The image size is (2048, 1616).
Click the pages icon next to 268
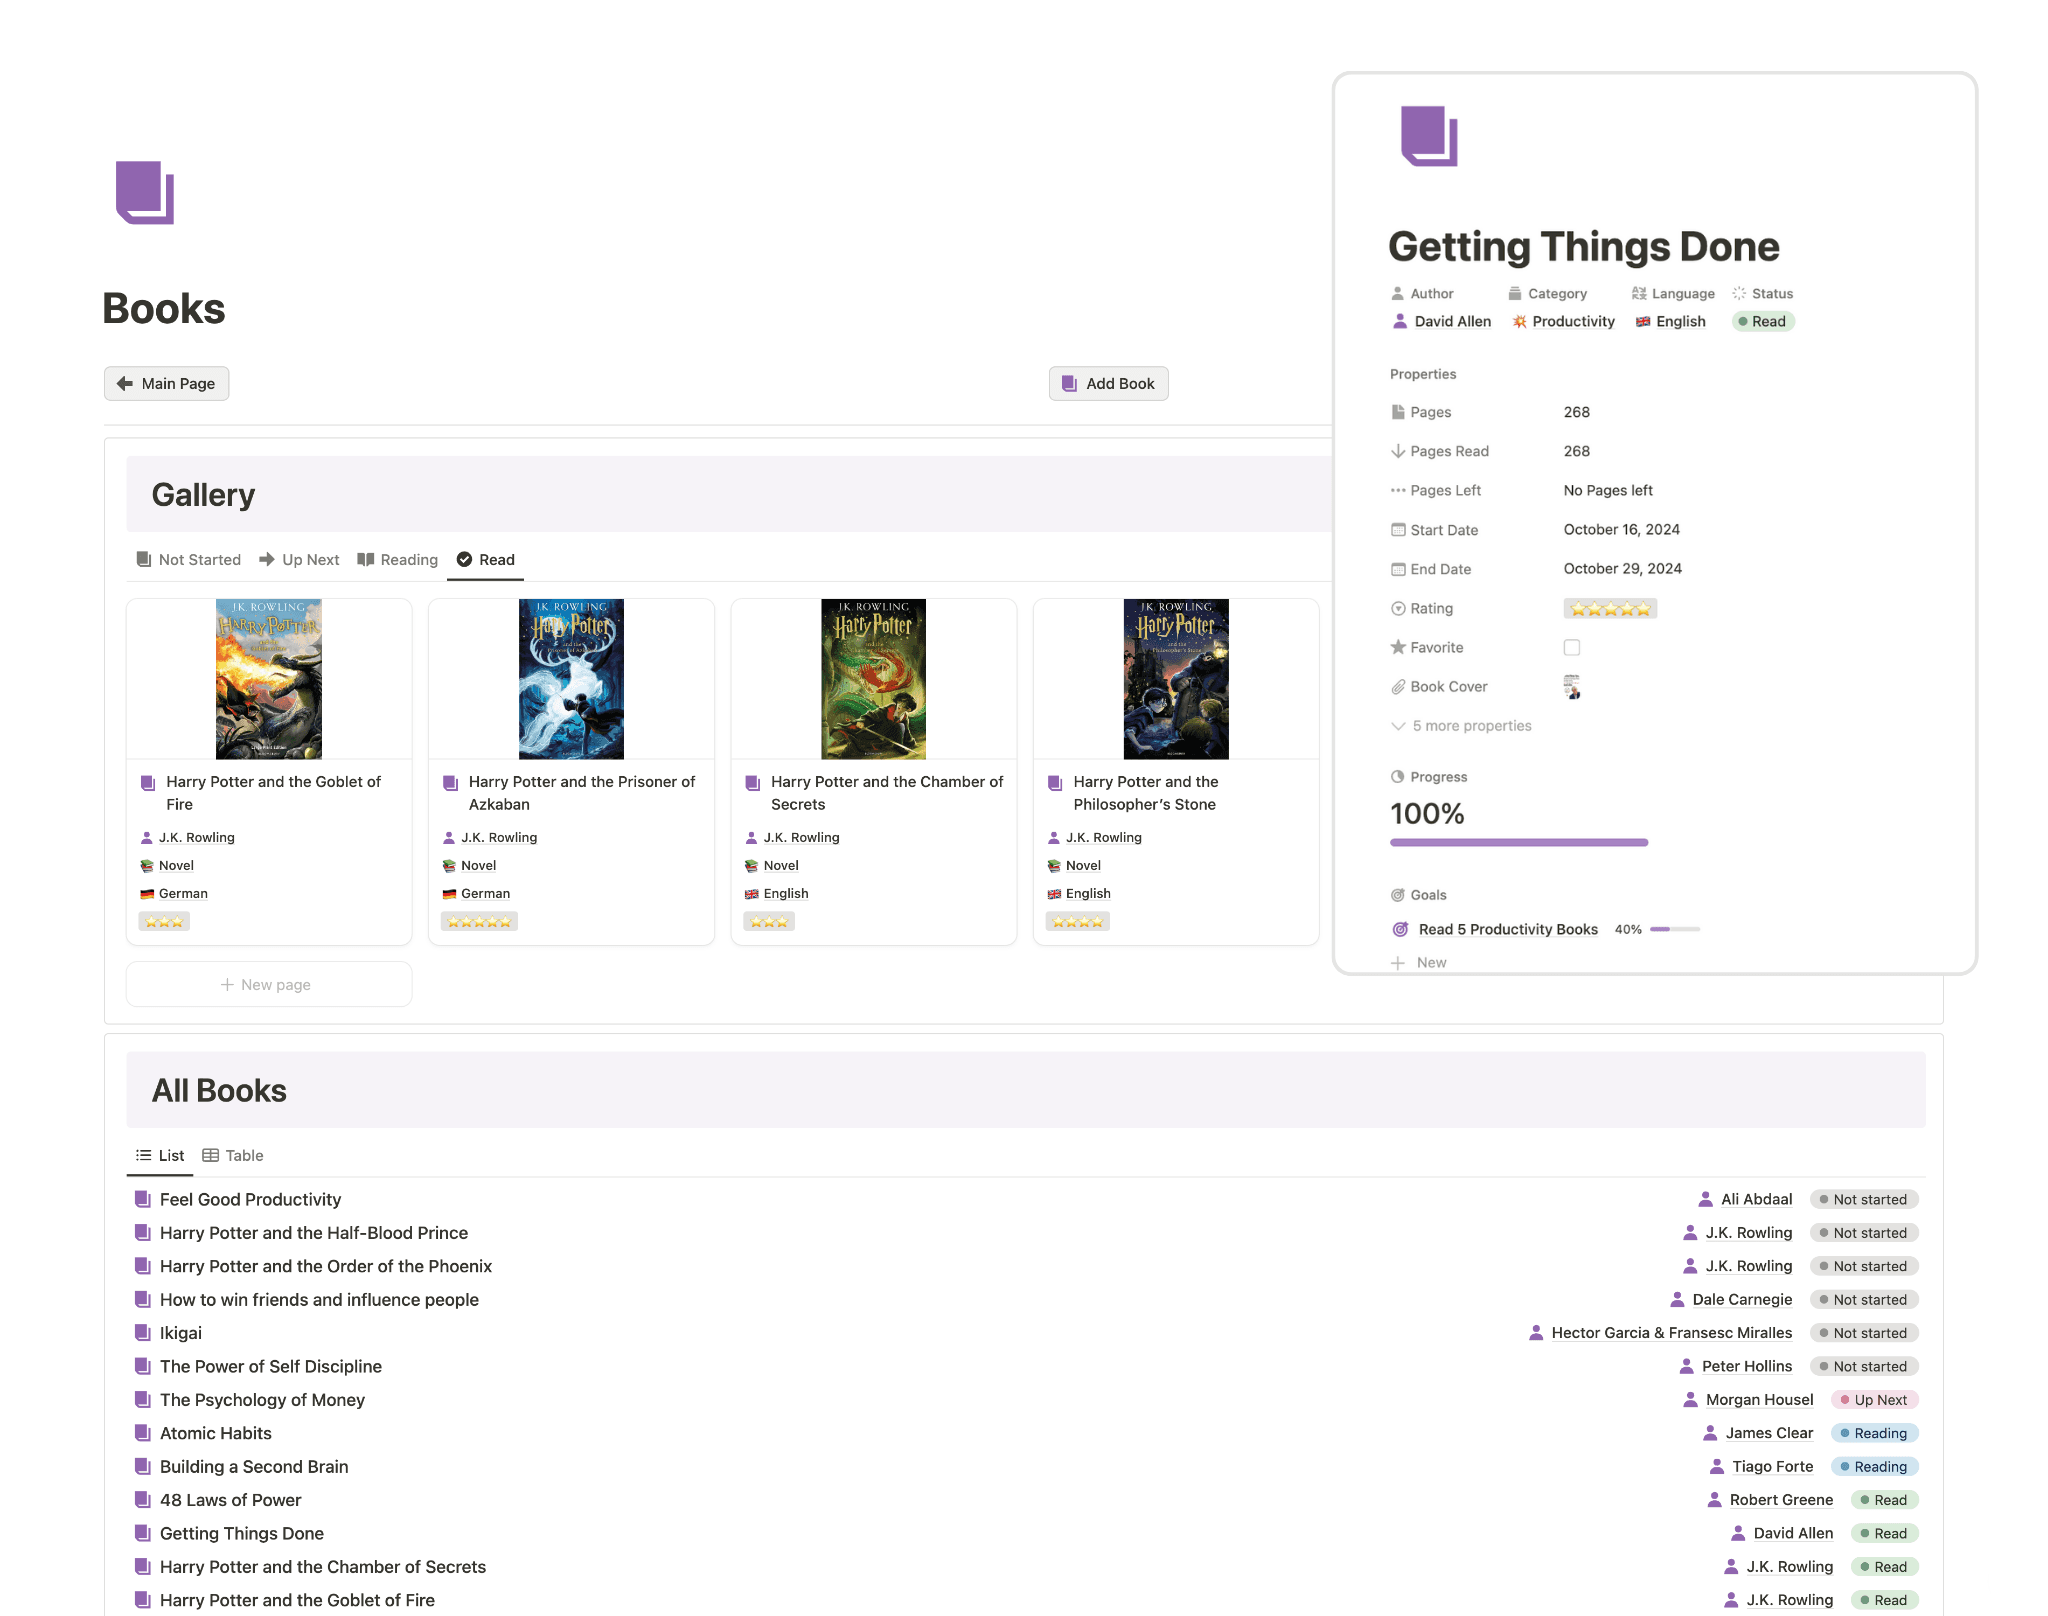click(x=1398, y=411)
